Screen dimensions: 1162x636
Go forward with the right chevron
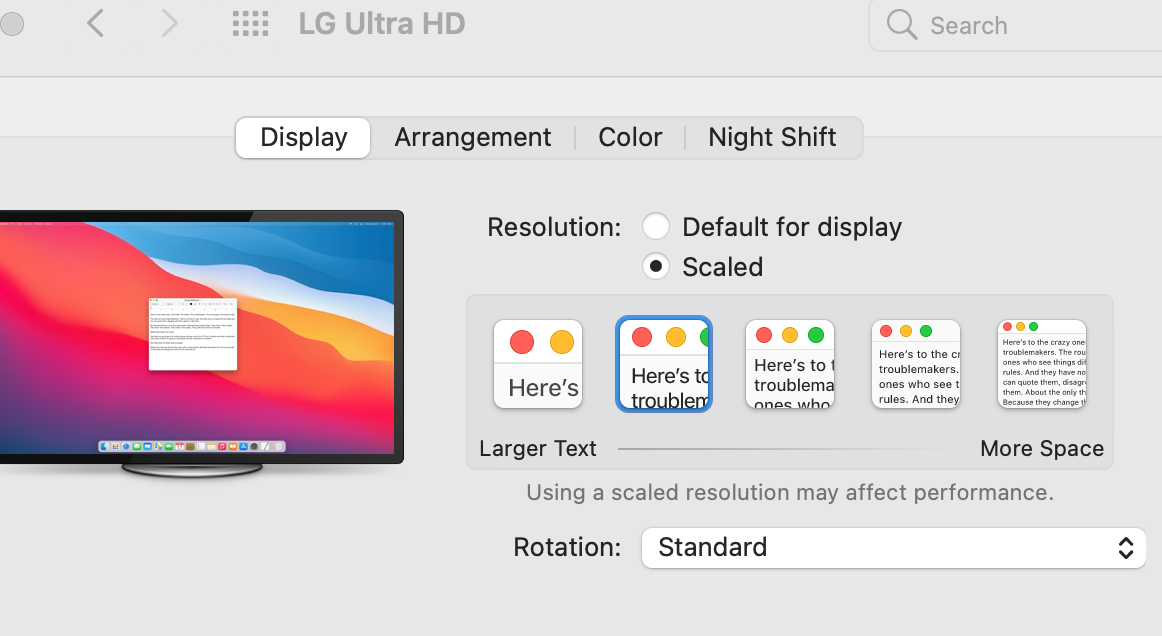[x=169, y=23]
